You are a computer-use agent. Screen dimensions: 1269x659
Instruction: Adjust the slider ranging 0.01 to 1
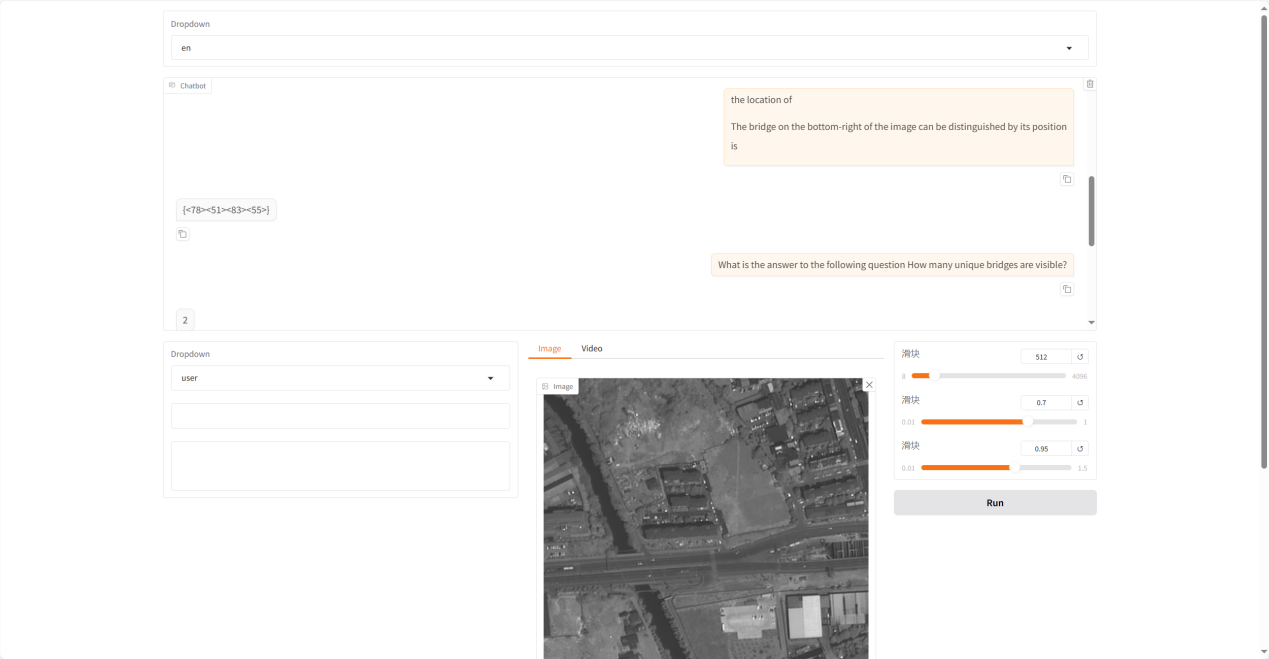pos(998,422)
